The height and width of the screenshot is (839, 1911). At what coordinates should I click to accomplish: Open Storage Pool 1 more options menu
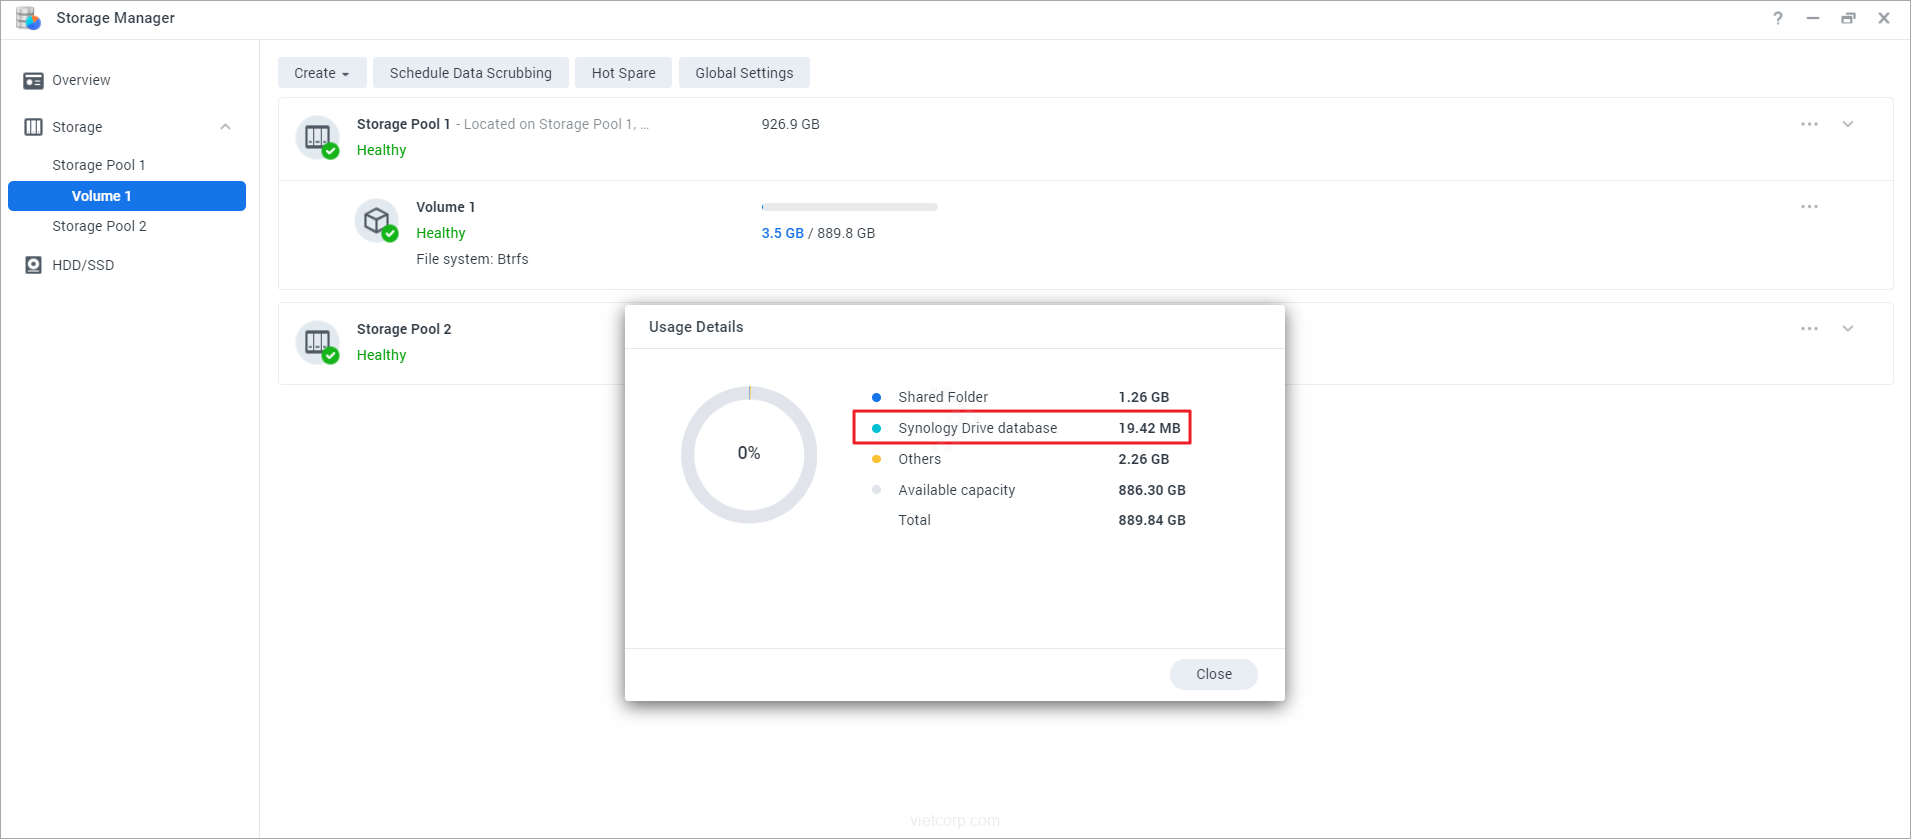click(x=1809, y=124)
